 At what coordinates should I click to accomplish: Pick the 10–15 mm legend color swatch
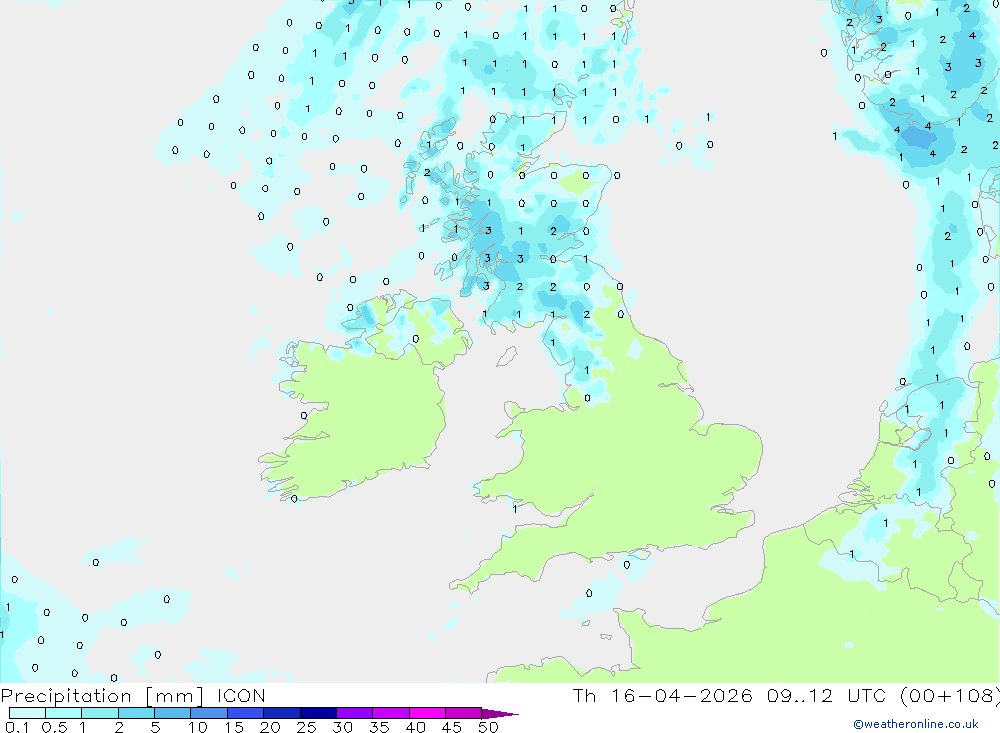[x=209, y=713]
